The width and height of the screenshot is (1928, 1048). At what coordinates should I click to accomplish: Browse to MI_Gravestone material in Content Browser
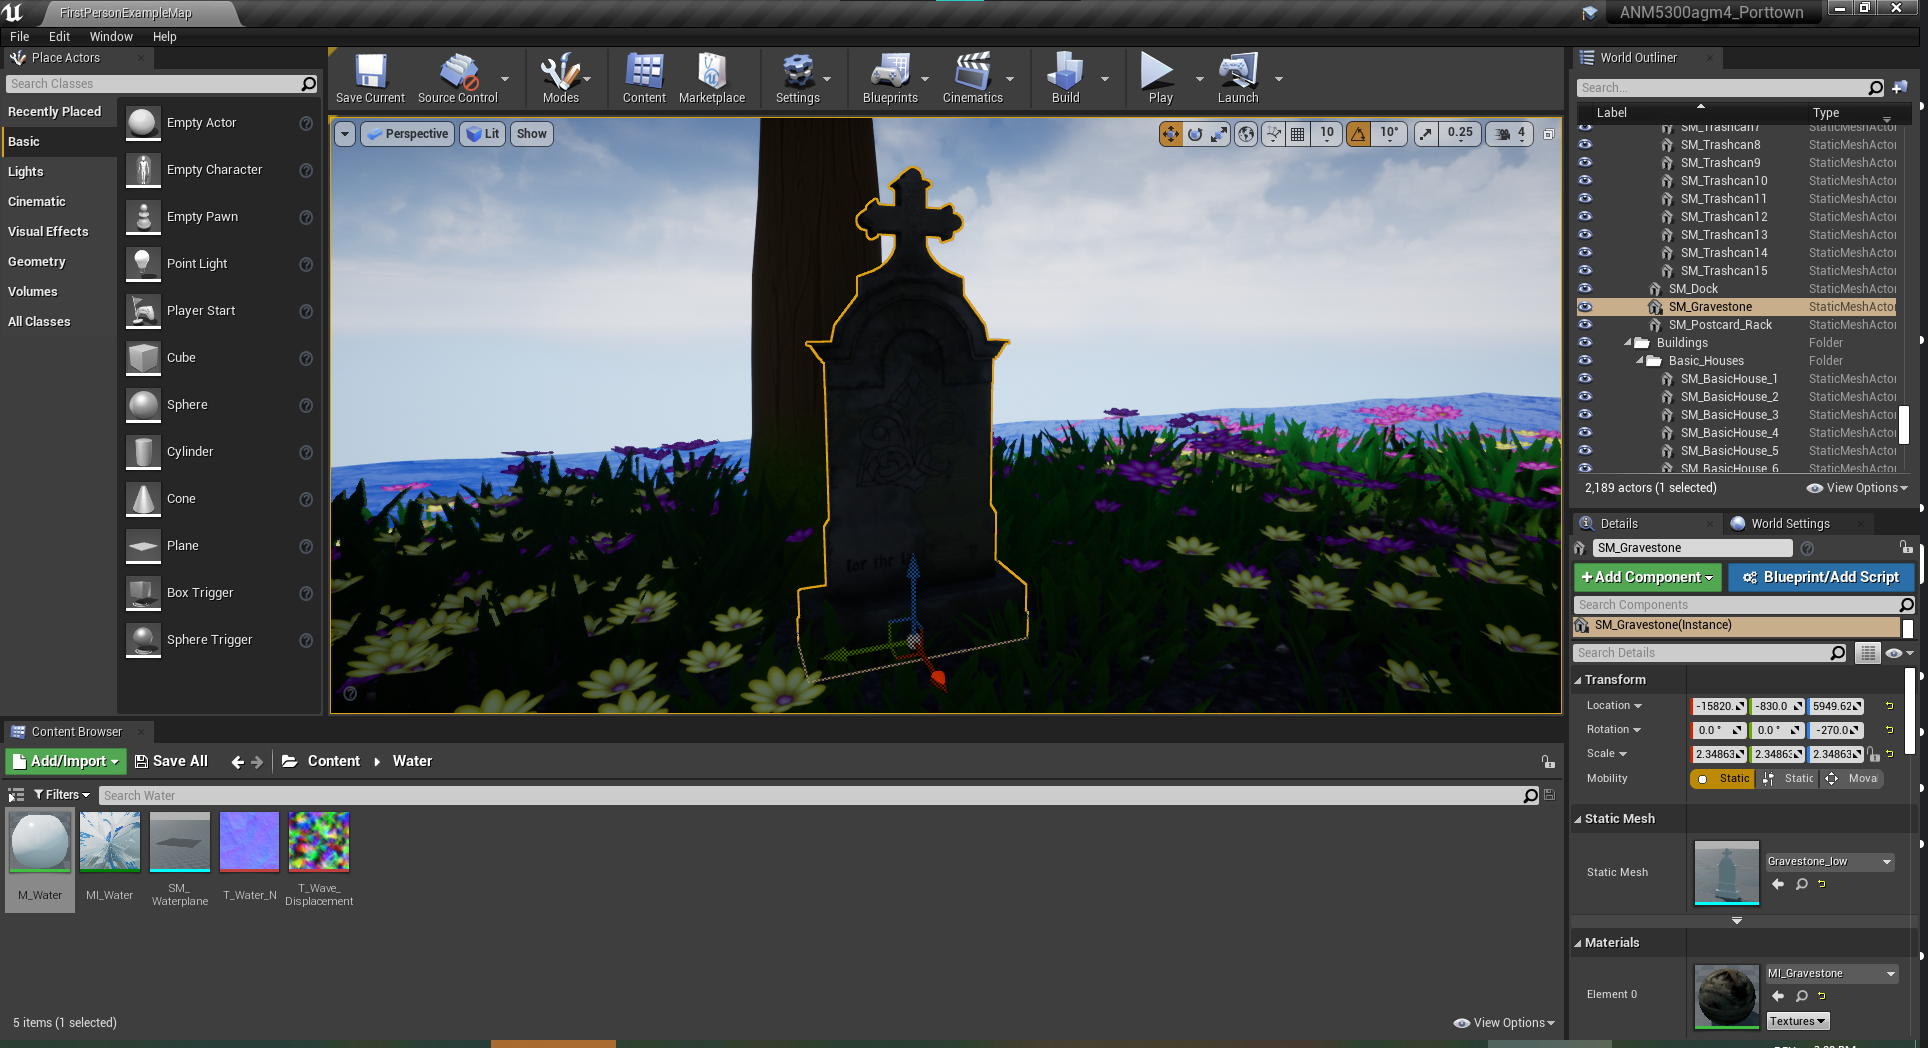pyautogui.click(x=1801, y=996)
